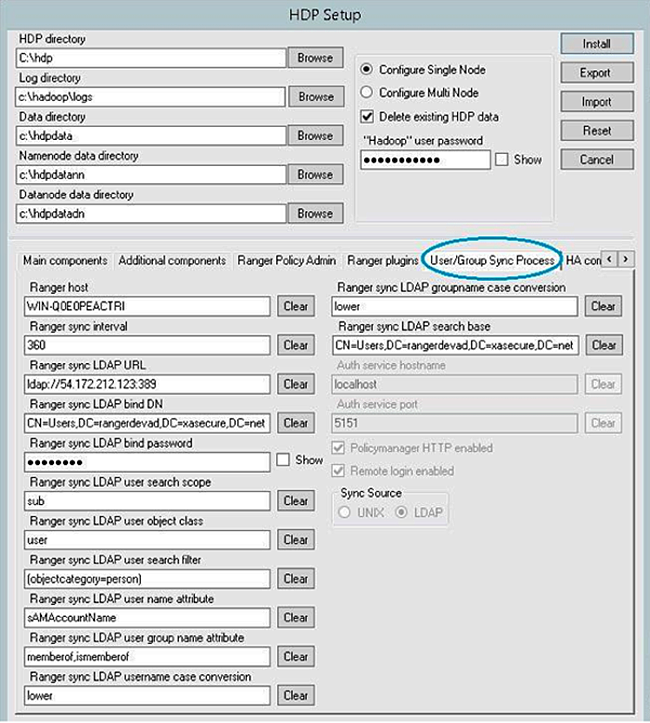Click the Install button
The width and height of the screenshot is (650, 723).
tap(597, 44)
